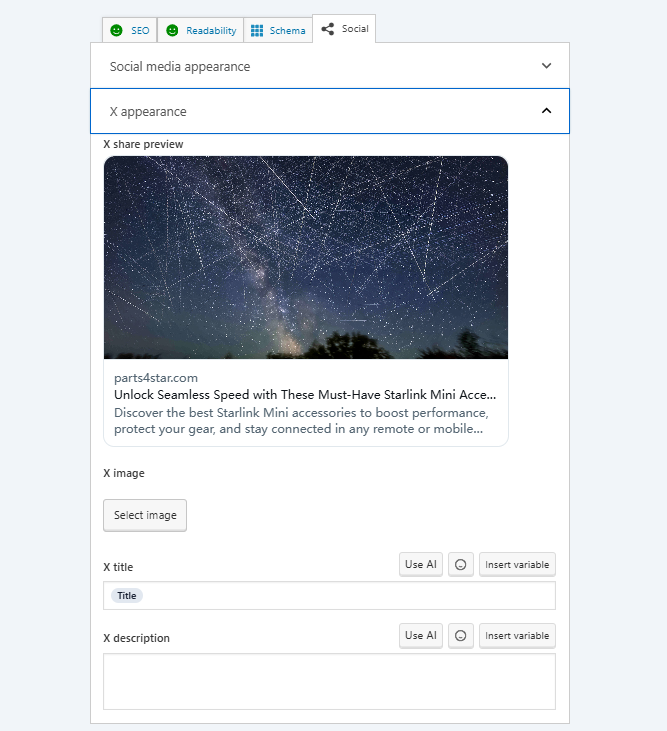
Task: Click inside the X title field
Action: pos(350,596)
